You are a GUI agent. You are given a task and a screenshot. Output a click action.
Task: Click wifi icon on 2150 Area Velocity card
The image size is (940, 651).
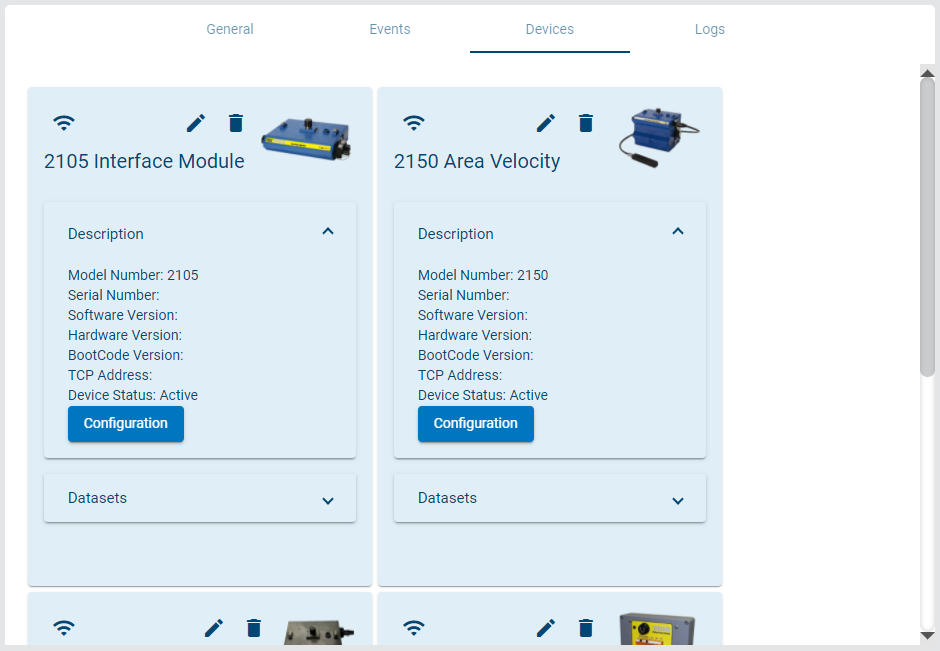(414, 123)
